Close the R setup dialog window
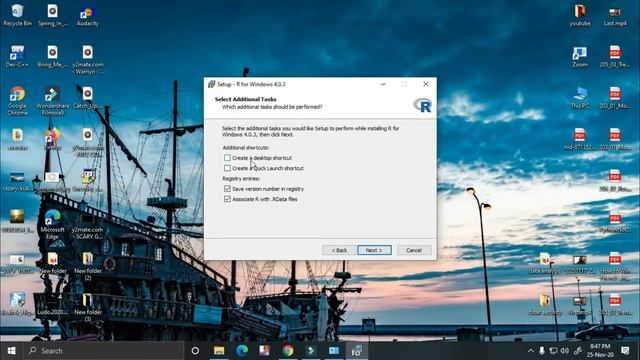This screenshot has width=640, height=360. [x=426, y=84]
